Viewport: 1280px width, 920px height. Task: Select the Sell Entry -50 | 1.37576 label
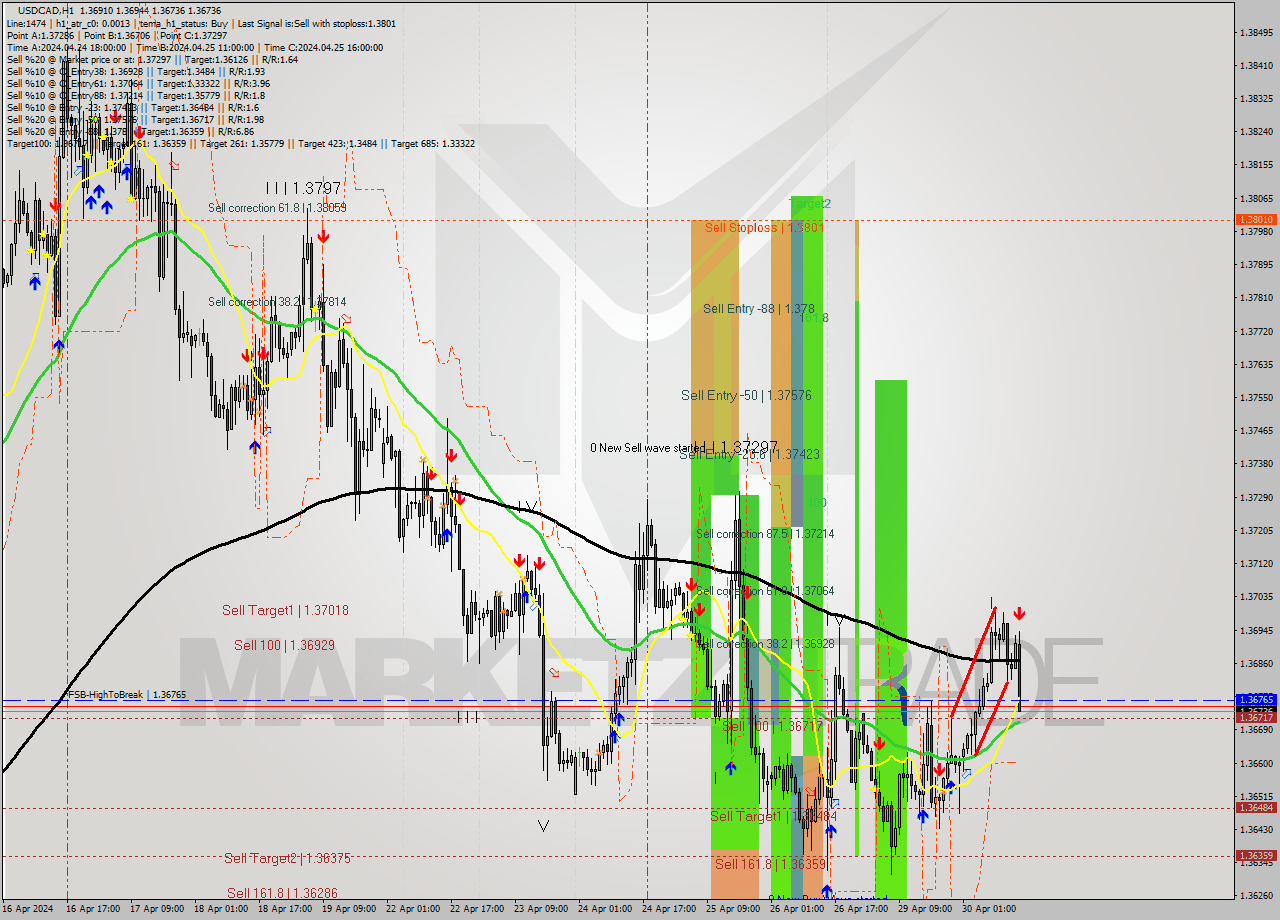[746, 395]
